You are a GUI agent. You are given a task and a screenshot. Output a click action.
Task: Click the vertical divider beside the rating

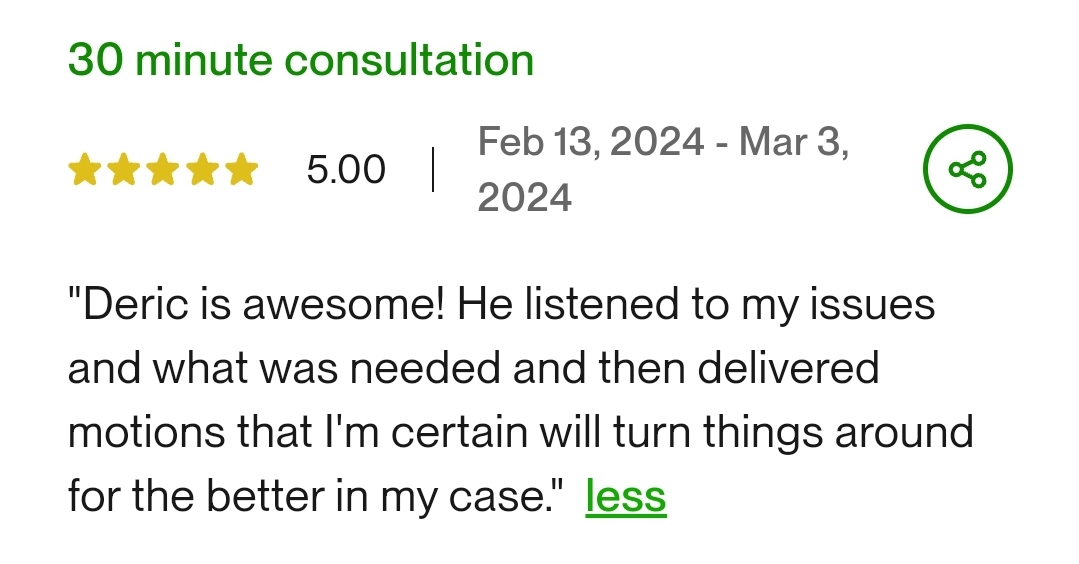pyautogui.click(x=432, y=170)
